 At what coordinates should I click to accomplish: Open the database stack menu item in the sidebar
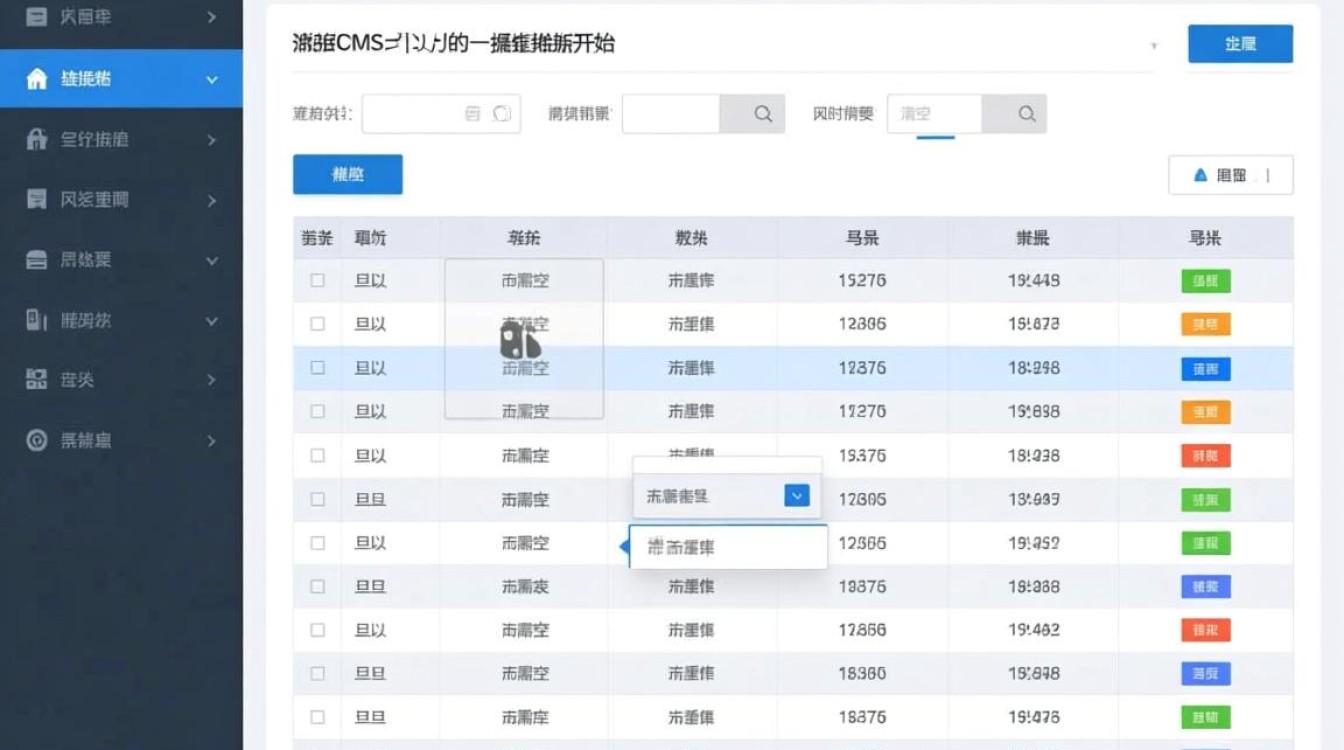pos(37,258)
